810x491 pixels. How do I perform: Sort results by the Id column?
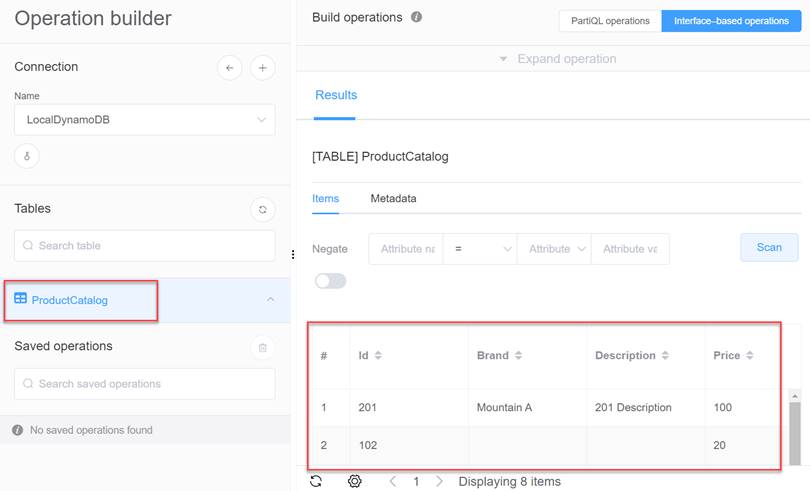pyautogui.click(x=378, y=355)
